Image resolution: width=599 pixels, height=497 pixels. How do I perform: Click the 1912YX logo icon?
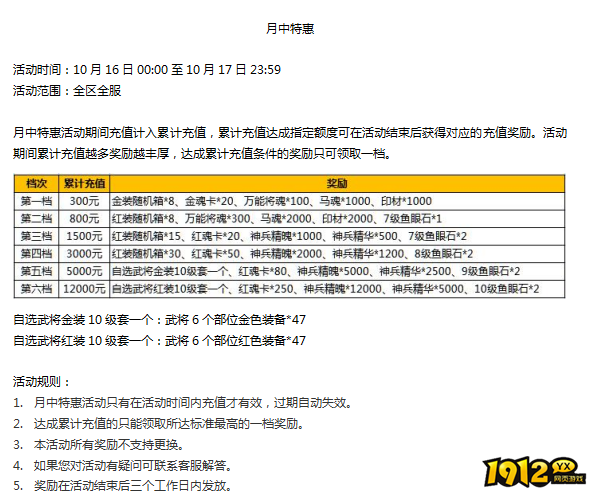[x=534, y=471]
